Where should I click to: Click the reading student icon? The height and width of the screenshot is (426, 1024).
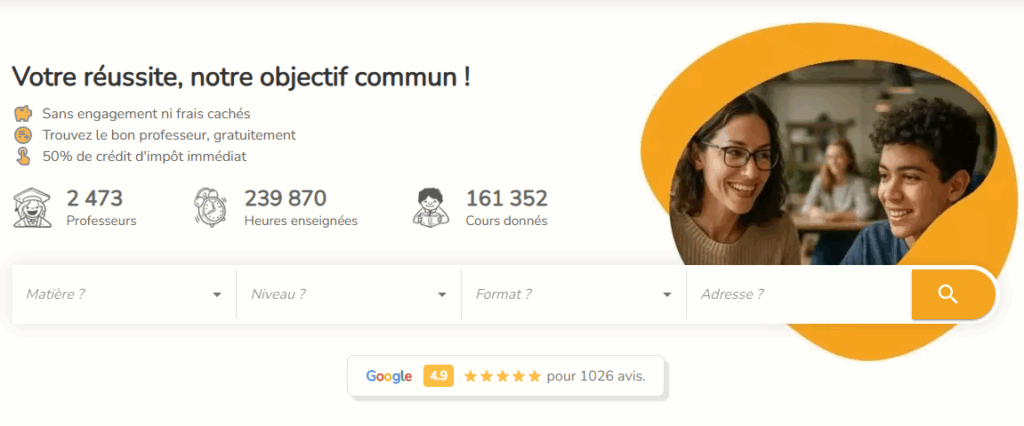click(x=431, y=208)
